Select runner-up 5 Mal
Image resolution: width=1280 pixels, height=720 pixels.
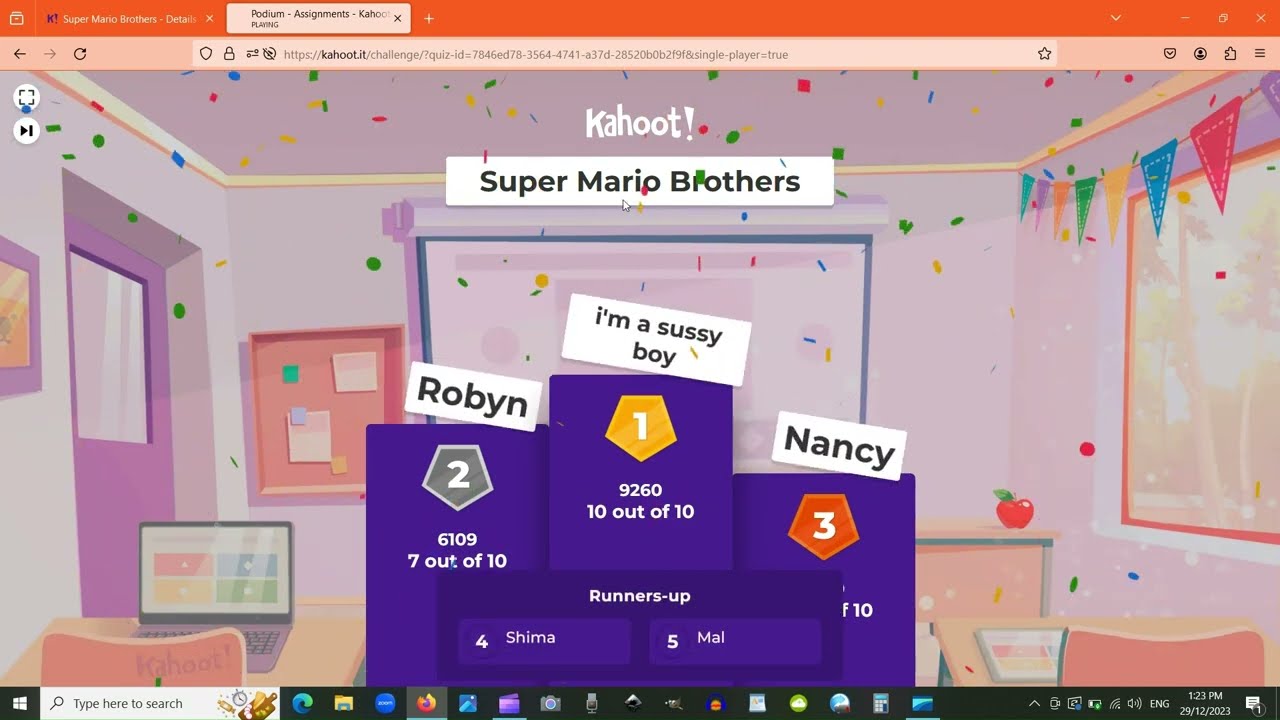pos(735,641)
